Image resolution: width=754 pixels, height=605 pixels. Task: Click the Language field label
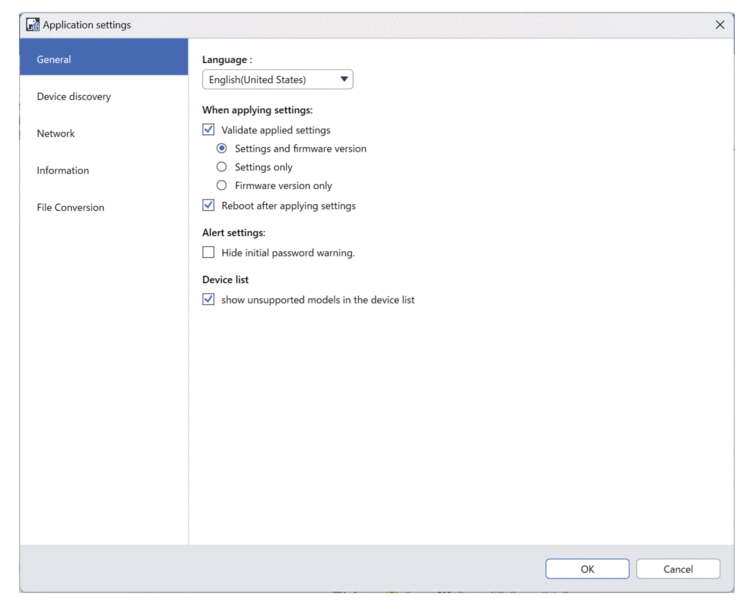point(227,60)
